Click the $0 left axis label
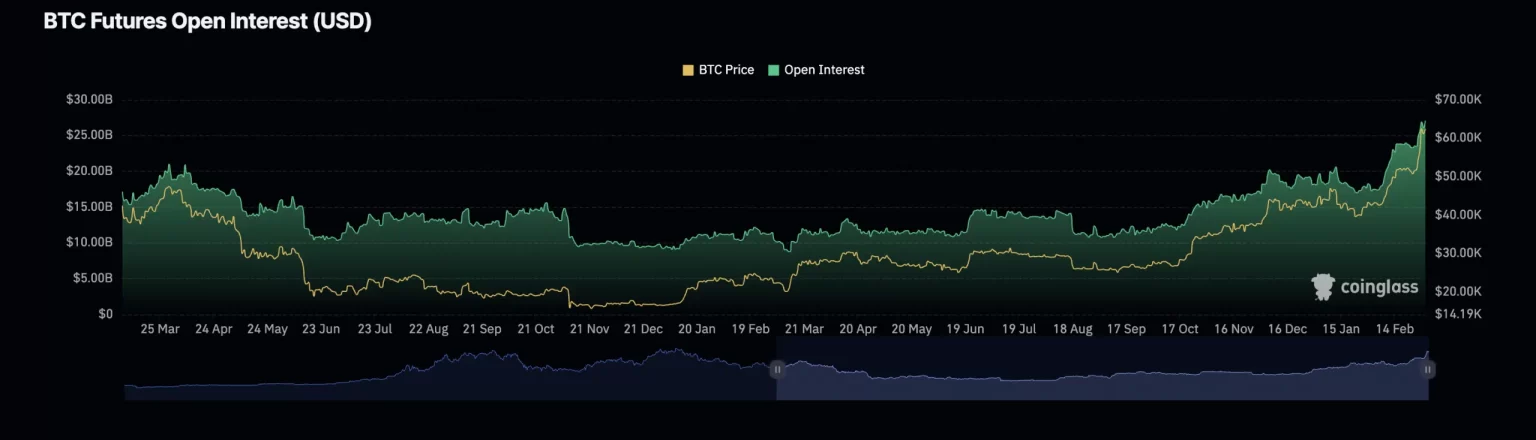Screen dimensions: 1536x440 tap(105, 314)
